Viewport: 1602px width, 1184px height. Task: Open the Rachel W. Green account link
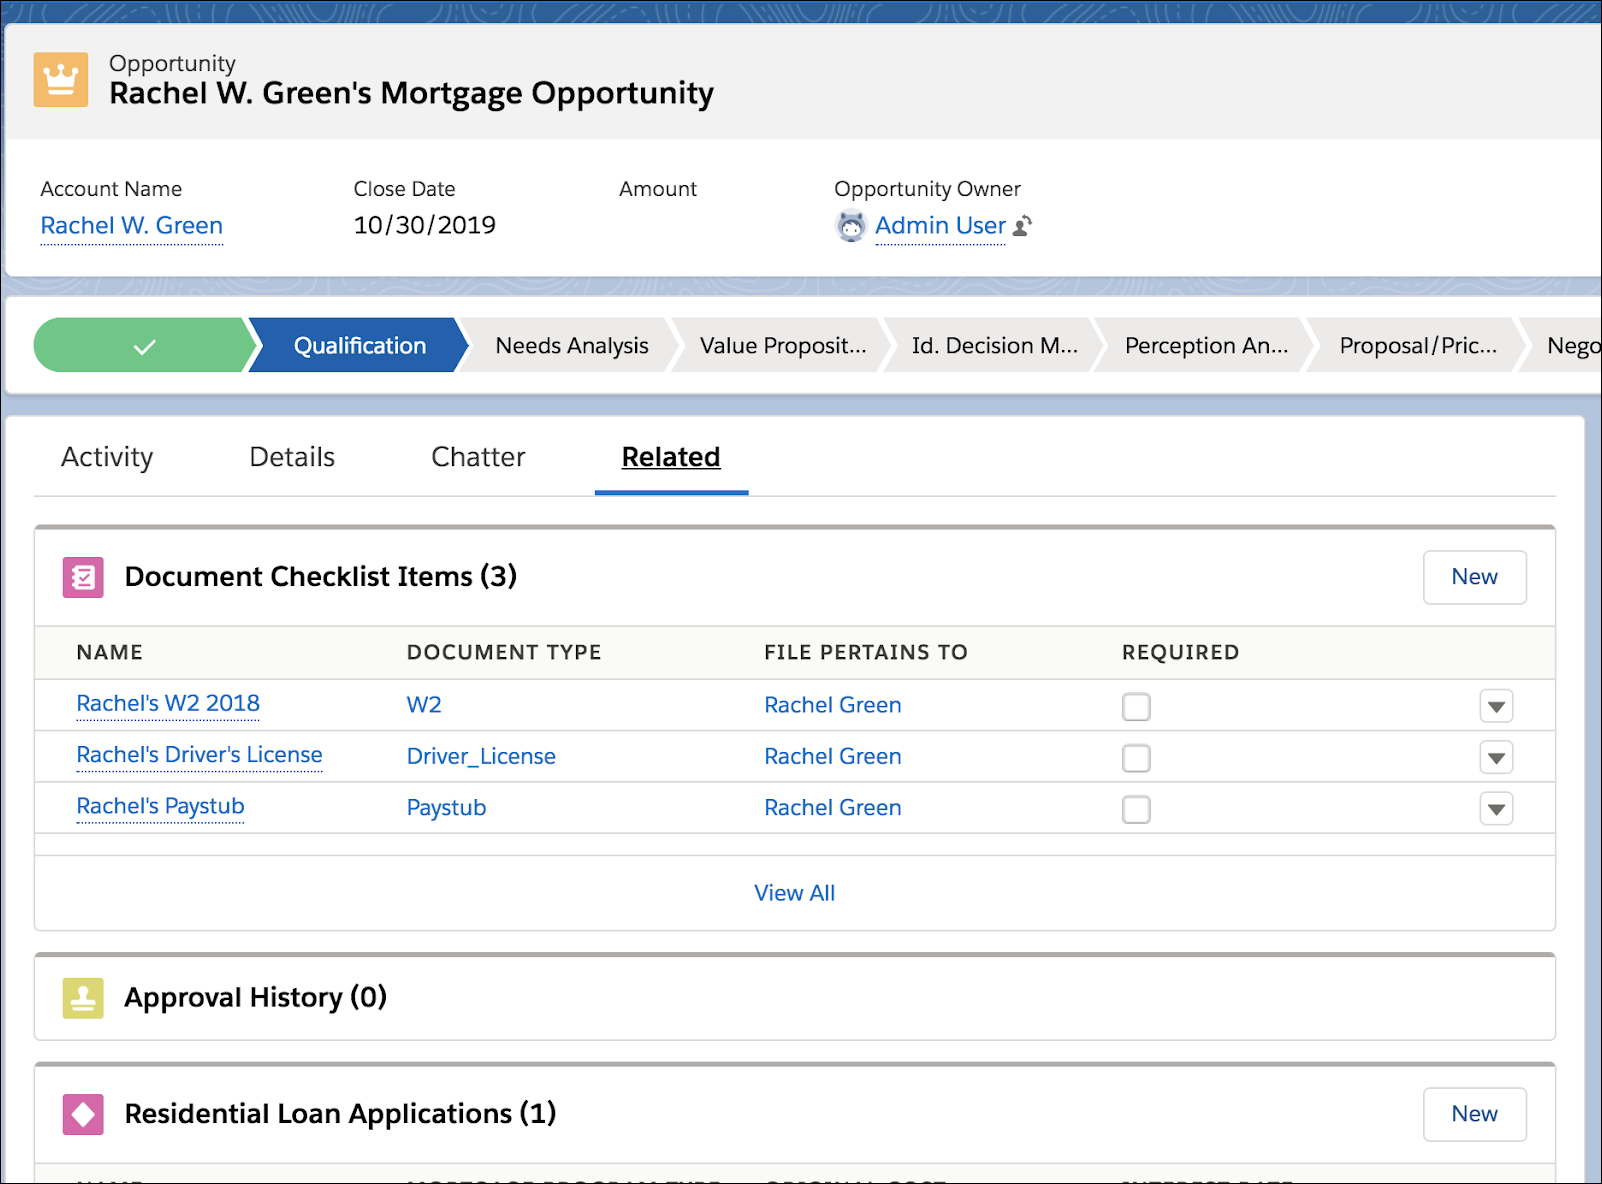pos(132,226)
